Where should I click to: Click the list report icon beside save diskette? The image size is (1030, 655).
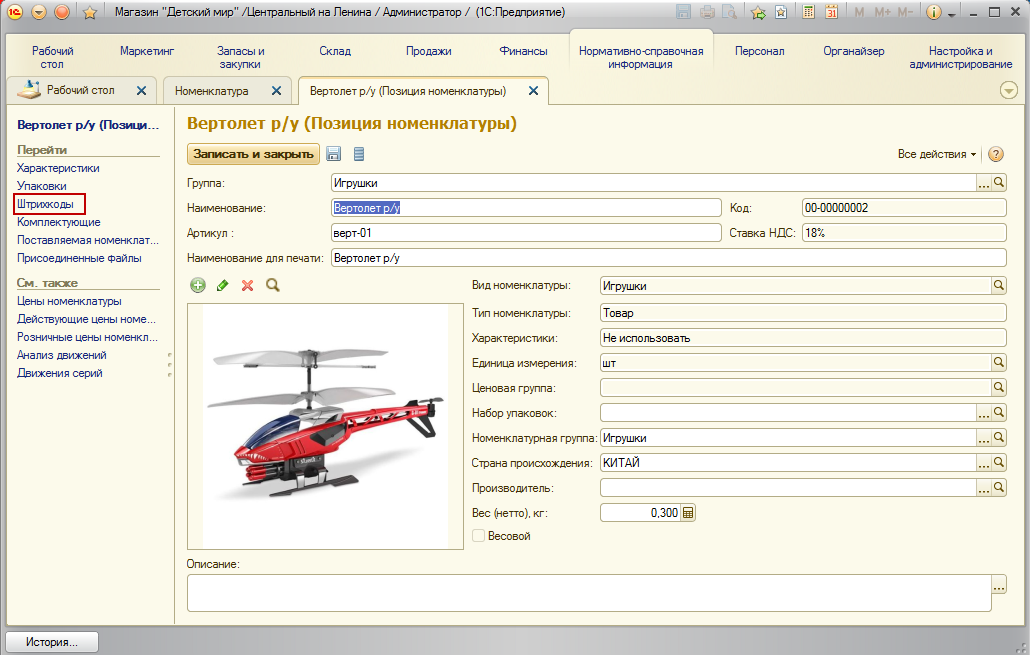359,154
